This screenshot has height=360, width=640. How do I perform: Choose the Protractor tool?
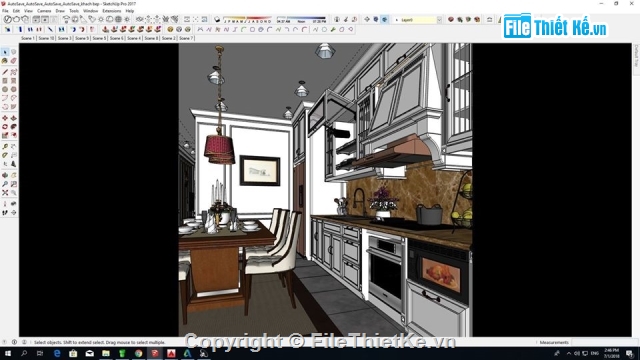click(5, 155)
